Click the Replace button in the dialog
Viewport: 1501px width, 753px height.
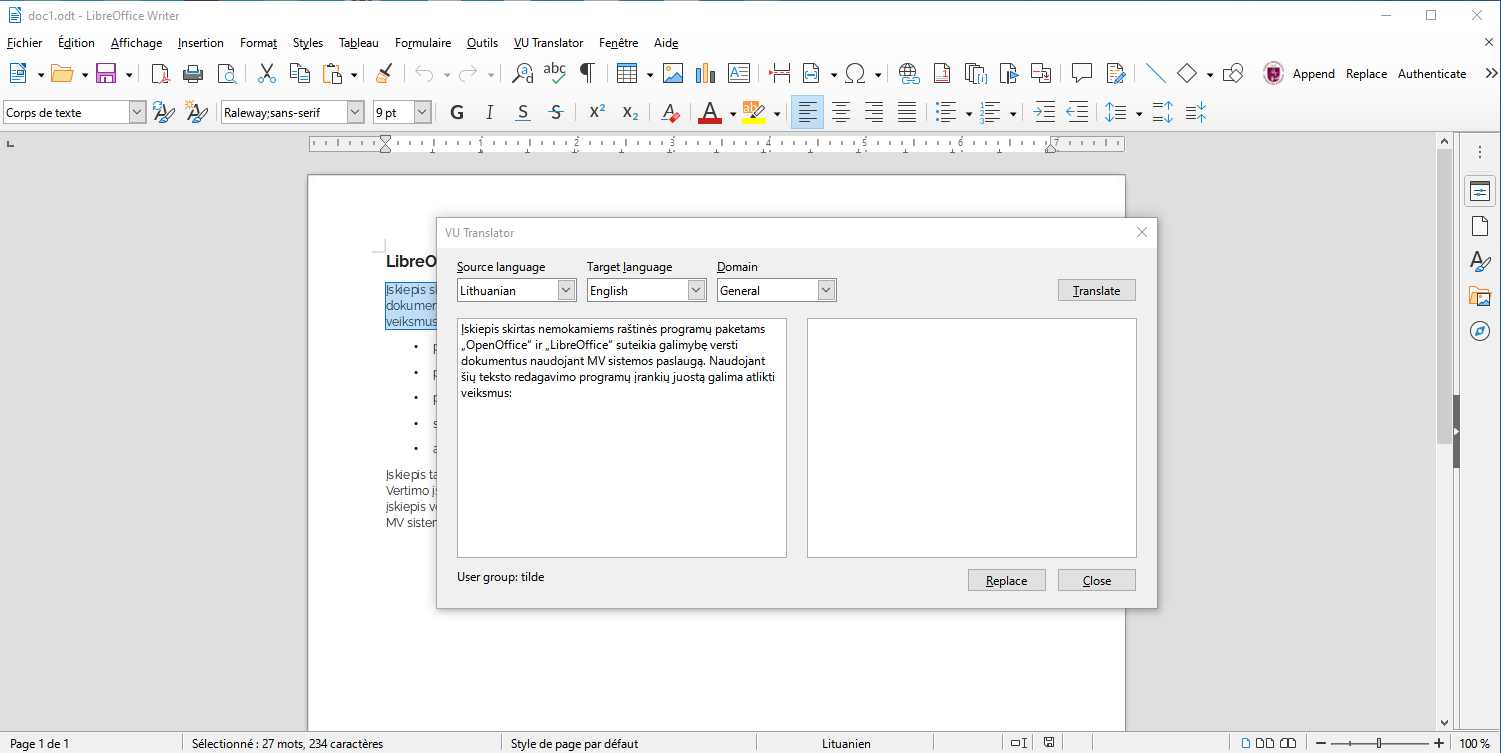(1007, 581)
